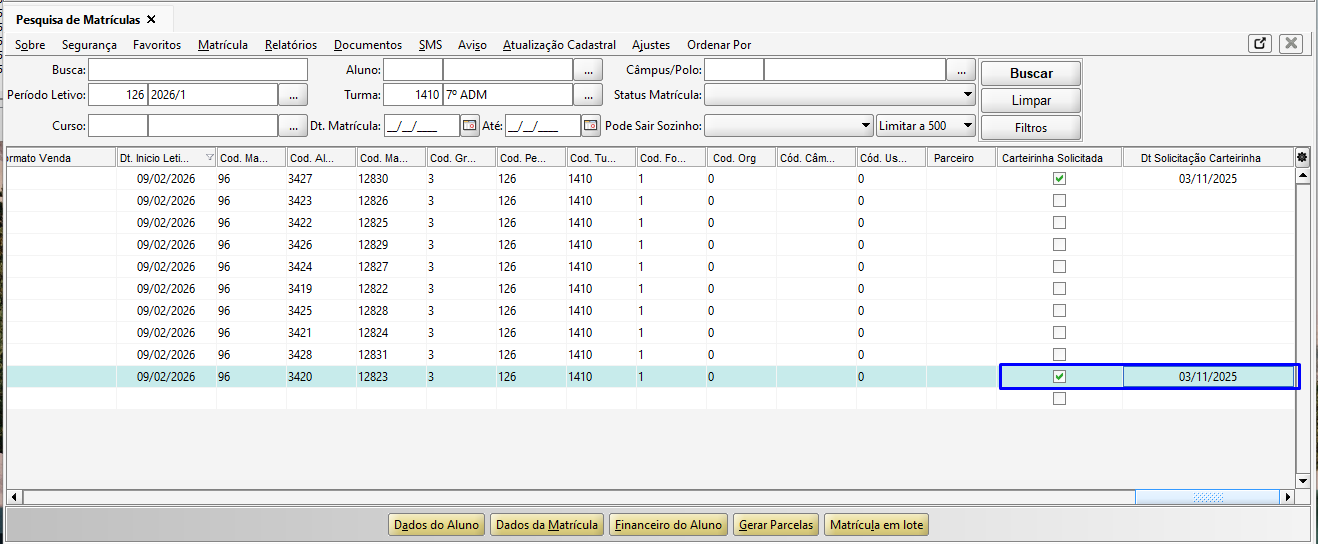Click the vertical scrollbar track of the grid
The image size is (1318, 544).
click(x=1302, y=328)
